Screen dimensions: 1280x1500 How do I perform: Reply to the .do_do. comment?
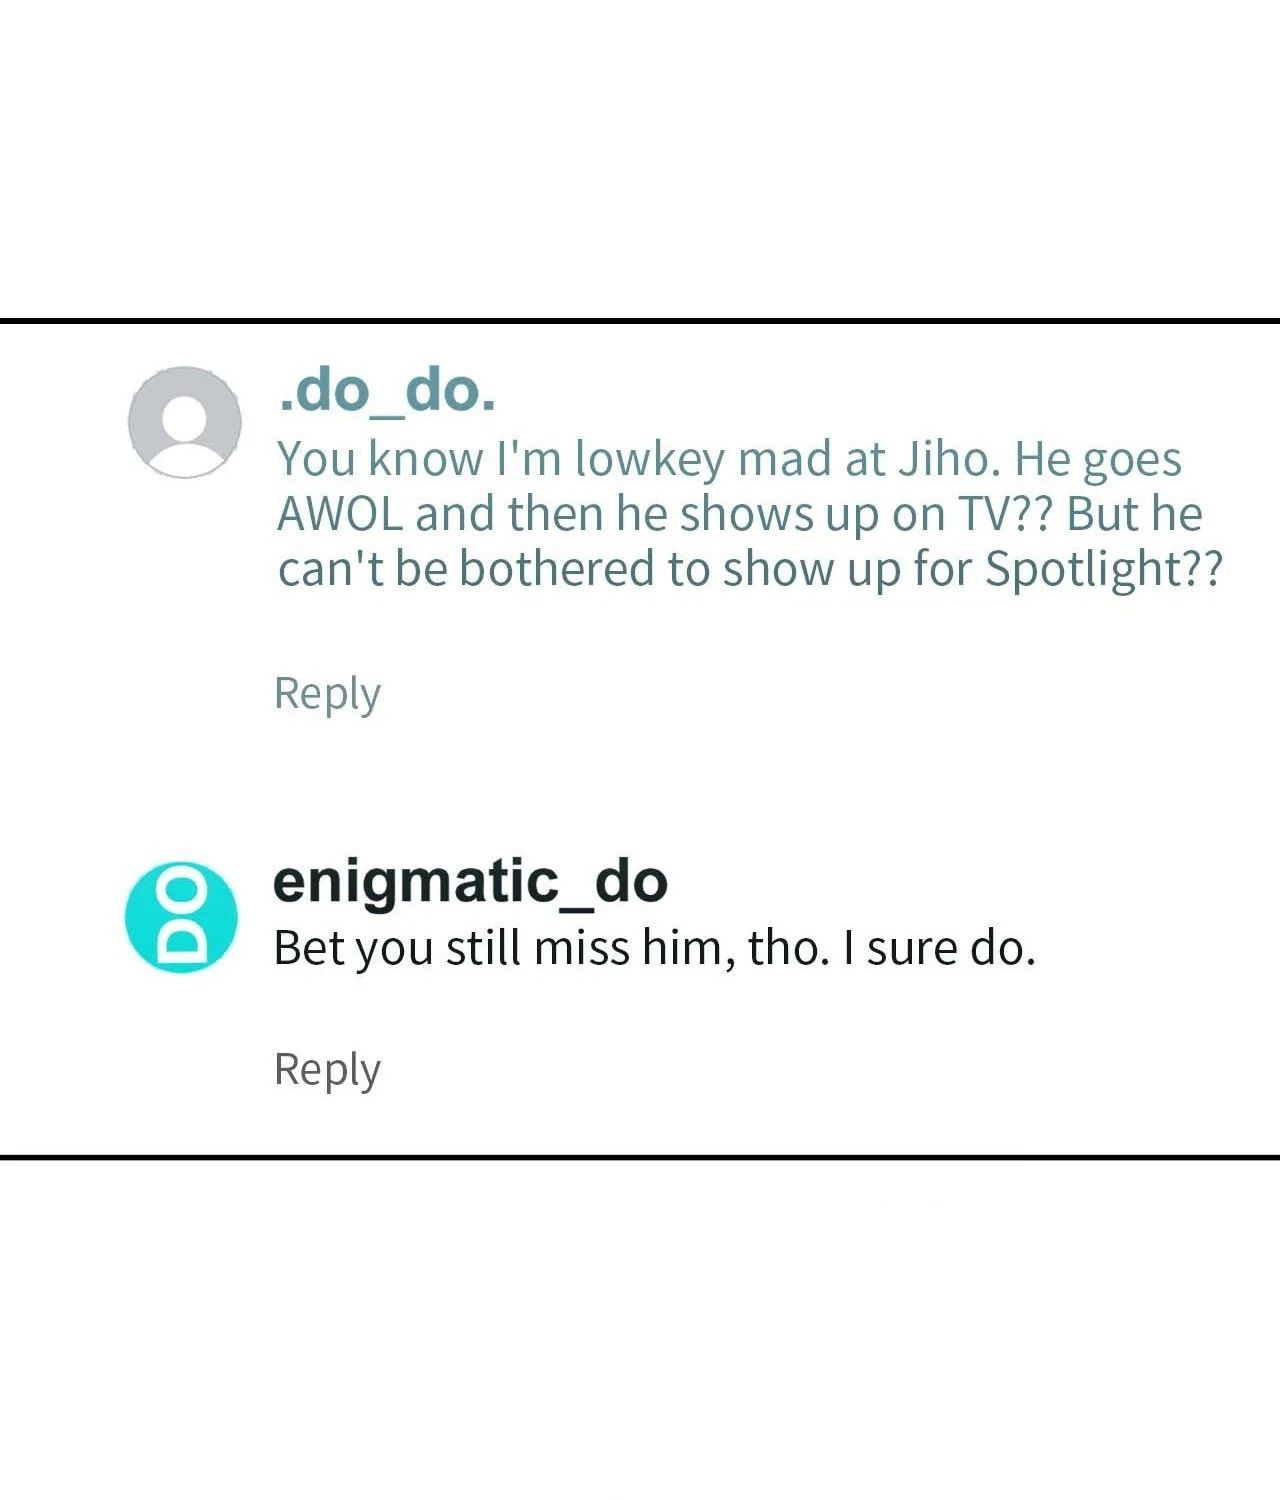coord(327,694)
